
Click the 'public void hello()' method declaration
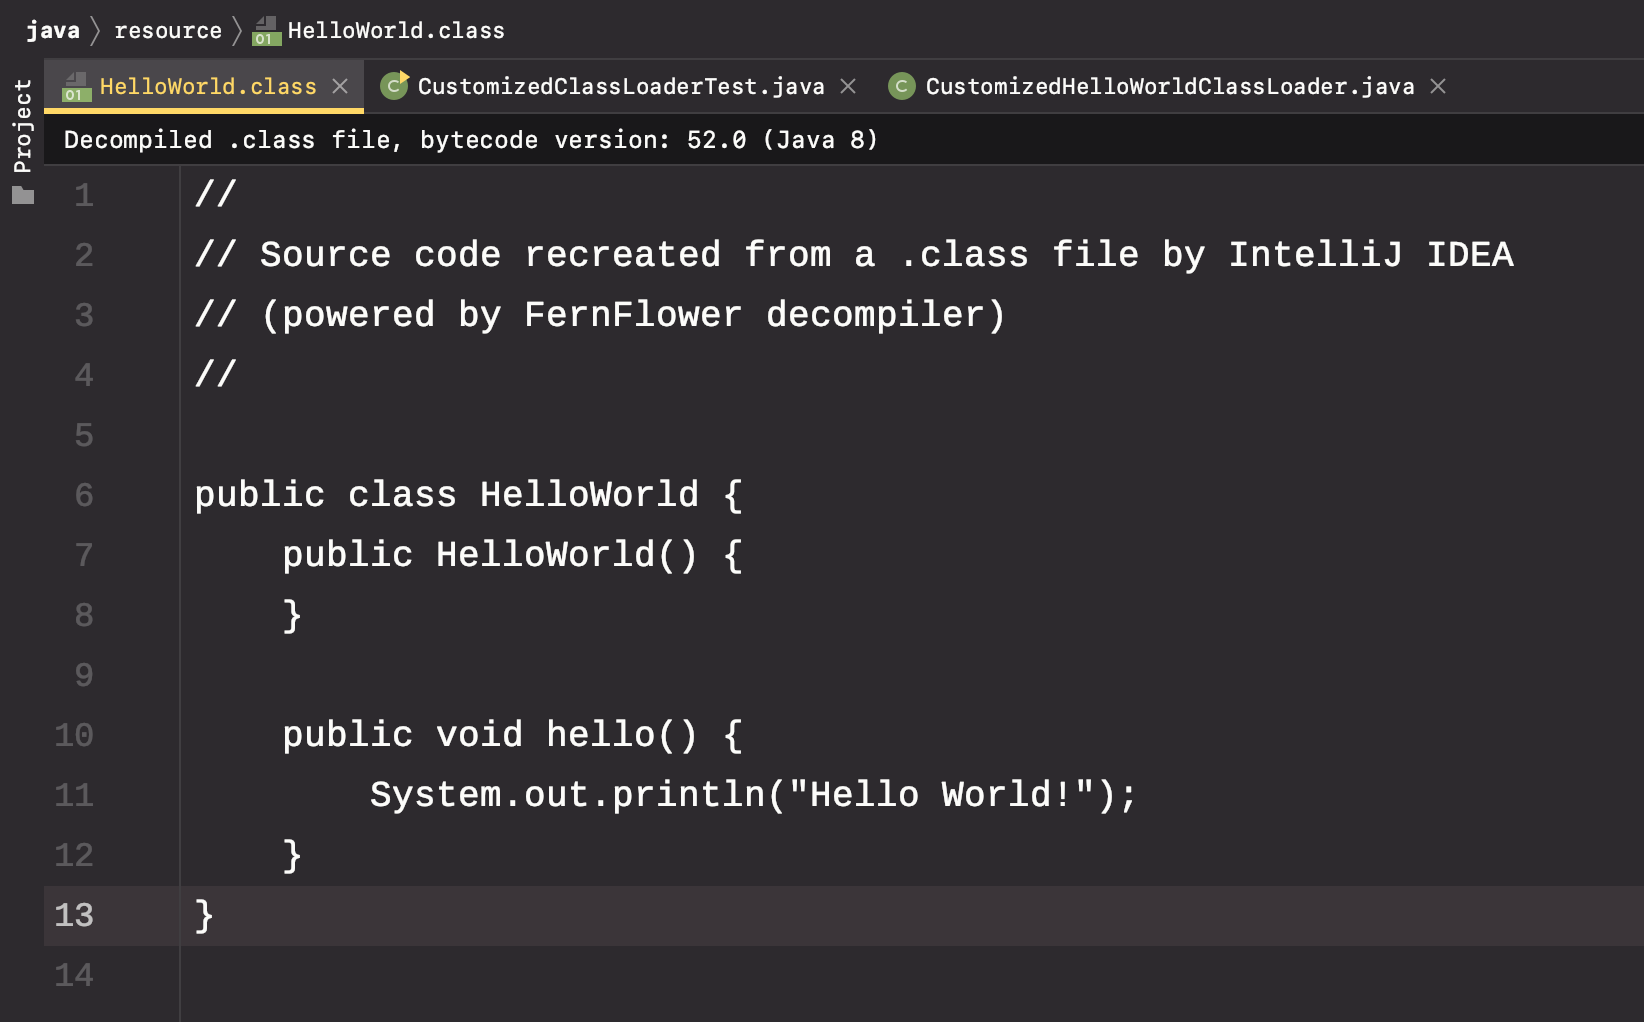513,735
